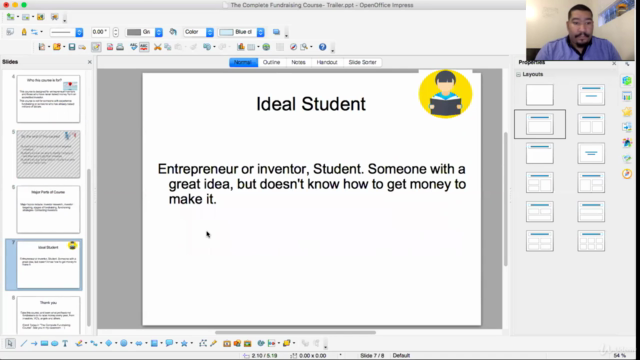
Task: Copy using the toolbar Copy icon
Action: [x=168, y=47]
